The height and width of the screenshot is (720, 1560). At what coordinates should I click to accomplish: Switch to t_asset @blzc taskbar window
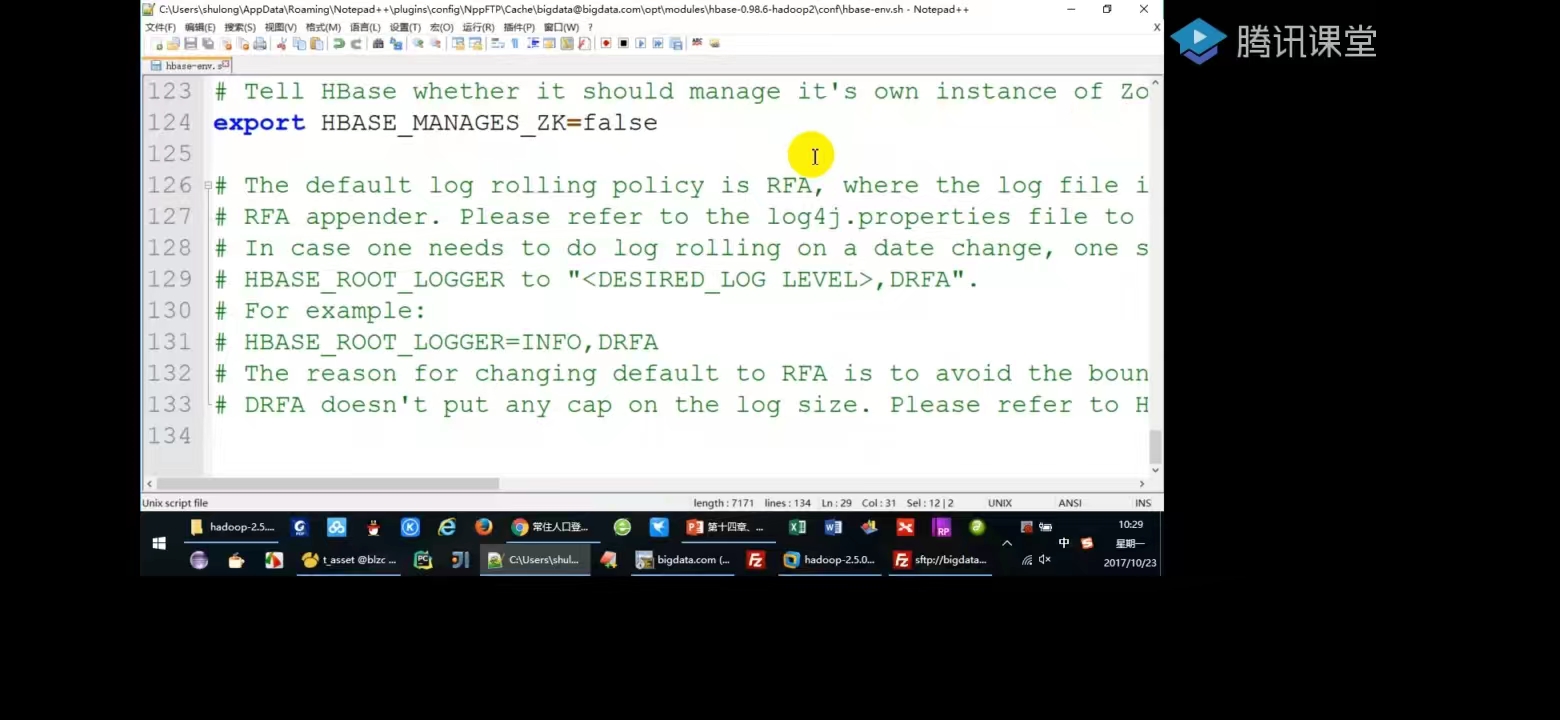pos(349,560)
